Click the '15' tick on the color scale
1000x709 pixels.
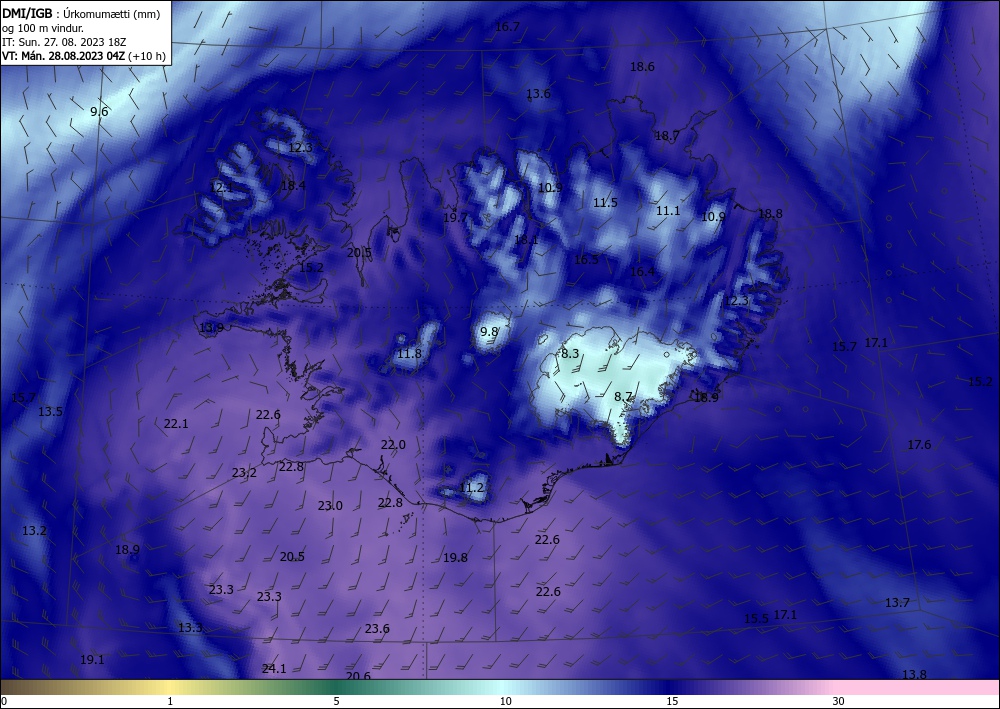tap(672, 701)
